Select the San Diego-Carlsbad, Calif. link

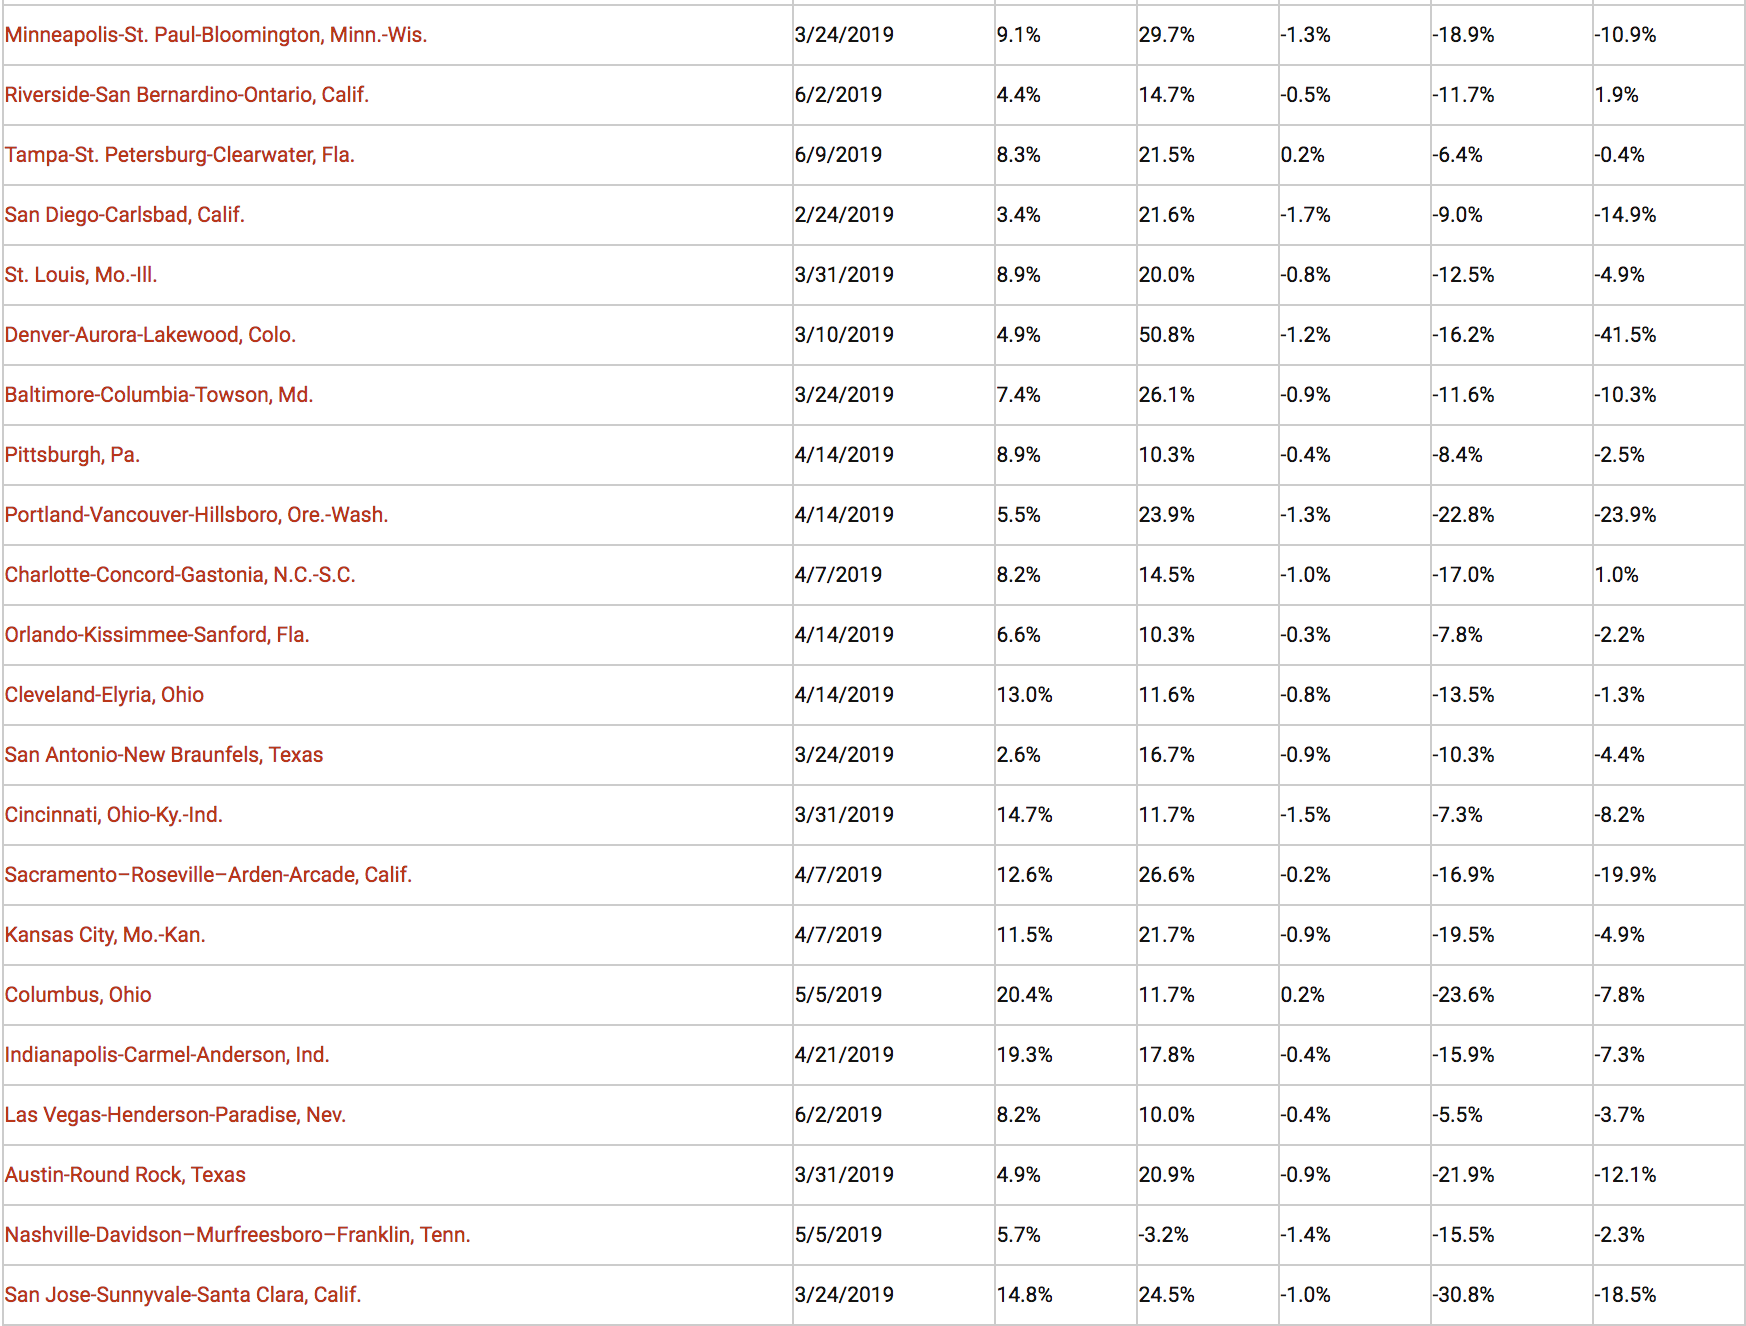click(x=125, y=215)
